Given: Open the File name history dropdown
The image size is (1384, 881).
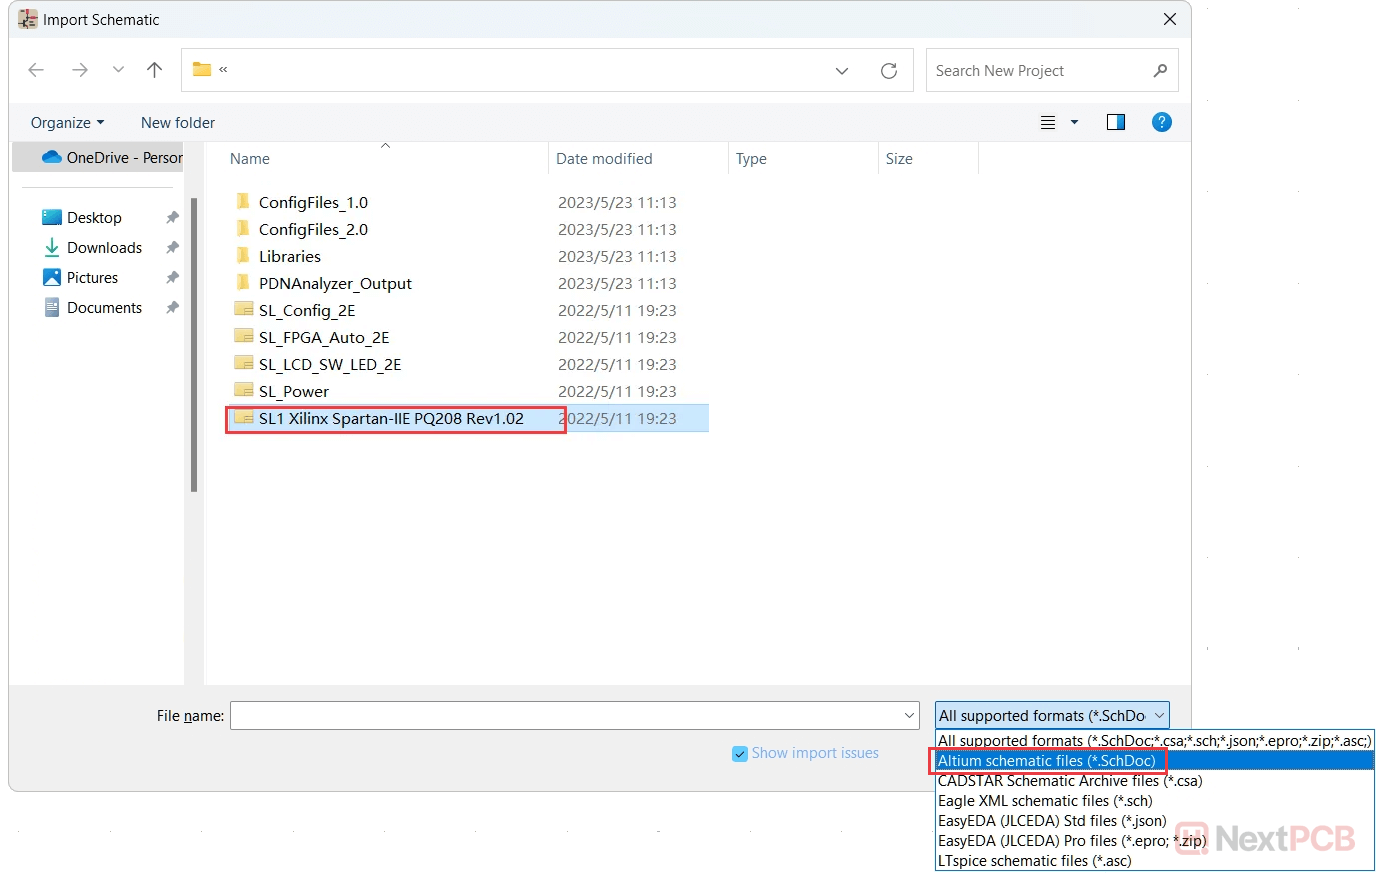Looking at the screenshot, I should pos(909,716).
